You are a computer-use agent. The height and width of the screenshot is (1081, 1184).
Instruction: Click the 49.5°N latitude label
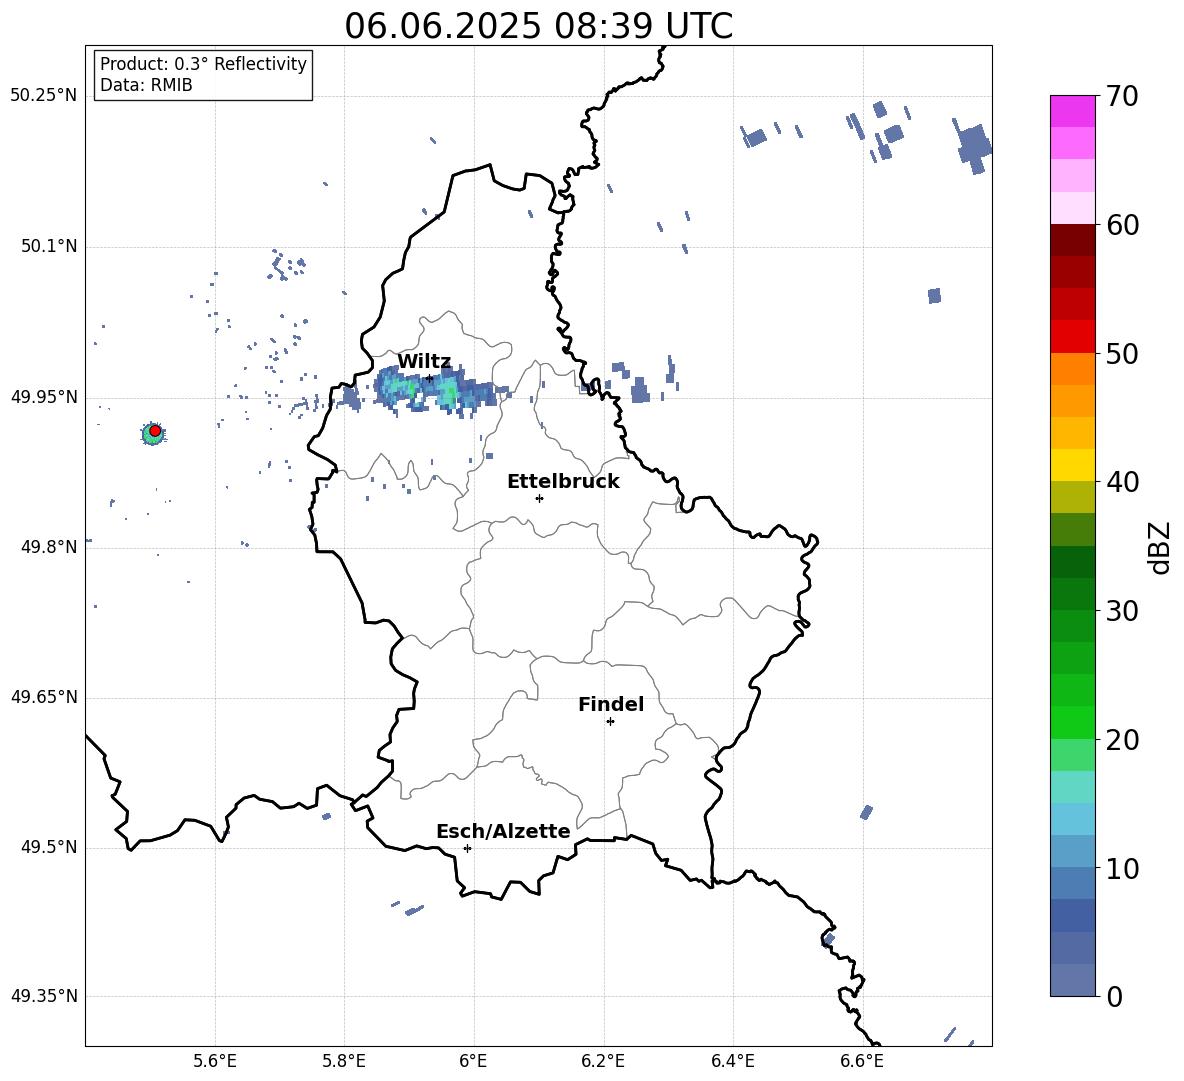[50, 847]
